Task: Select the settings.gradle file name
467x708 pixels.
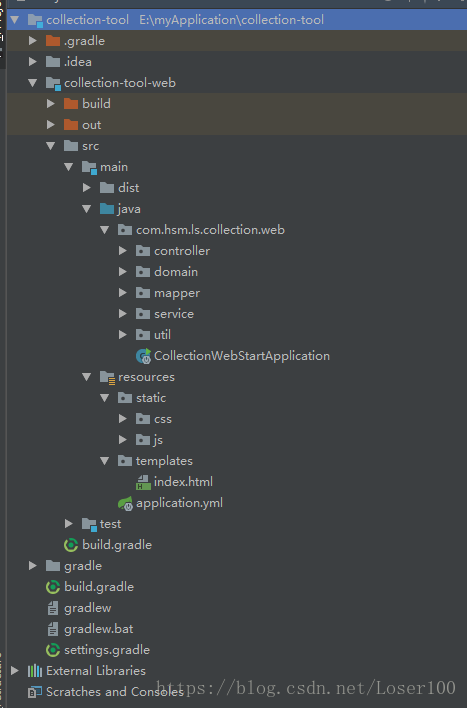Action: click(x=107, y=650)
